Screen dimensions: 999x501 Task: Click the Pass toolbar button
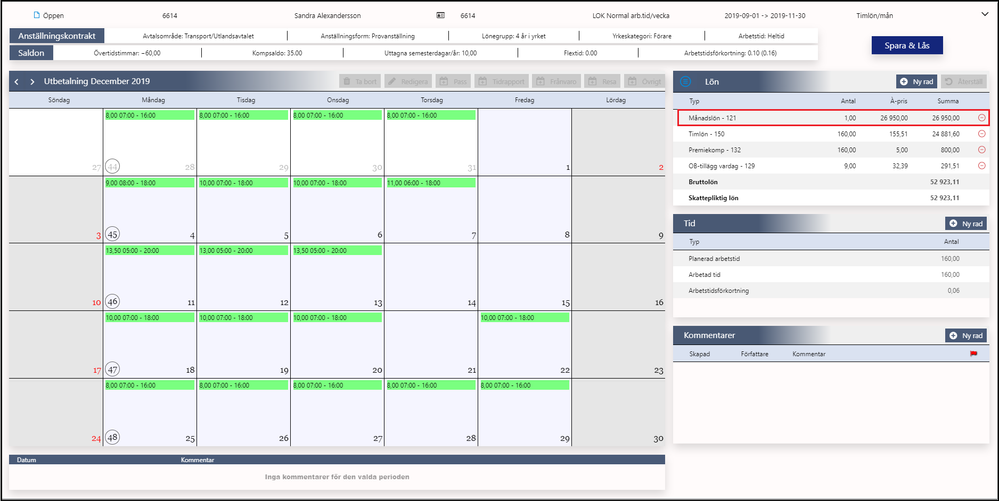(x=454, y=82)
